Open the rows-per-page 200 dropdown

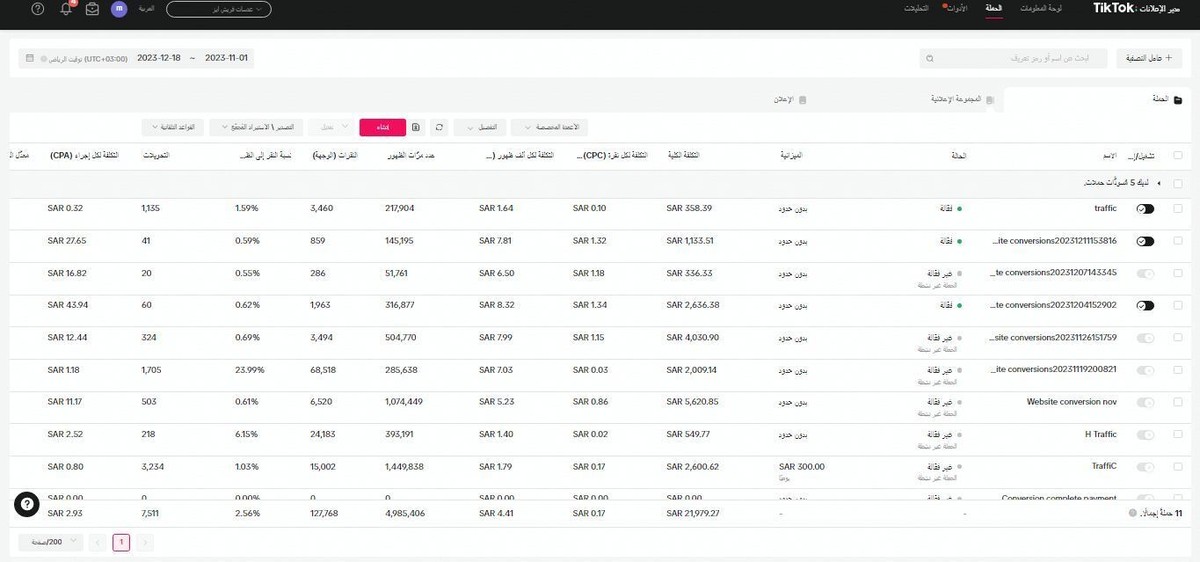tap(49, 542)
